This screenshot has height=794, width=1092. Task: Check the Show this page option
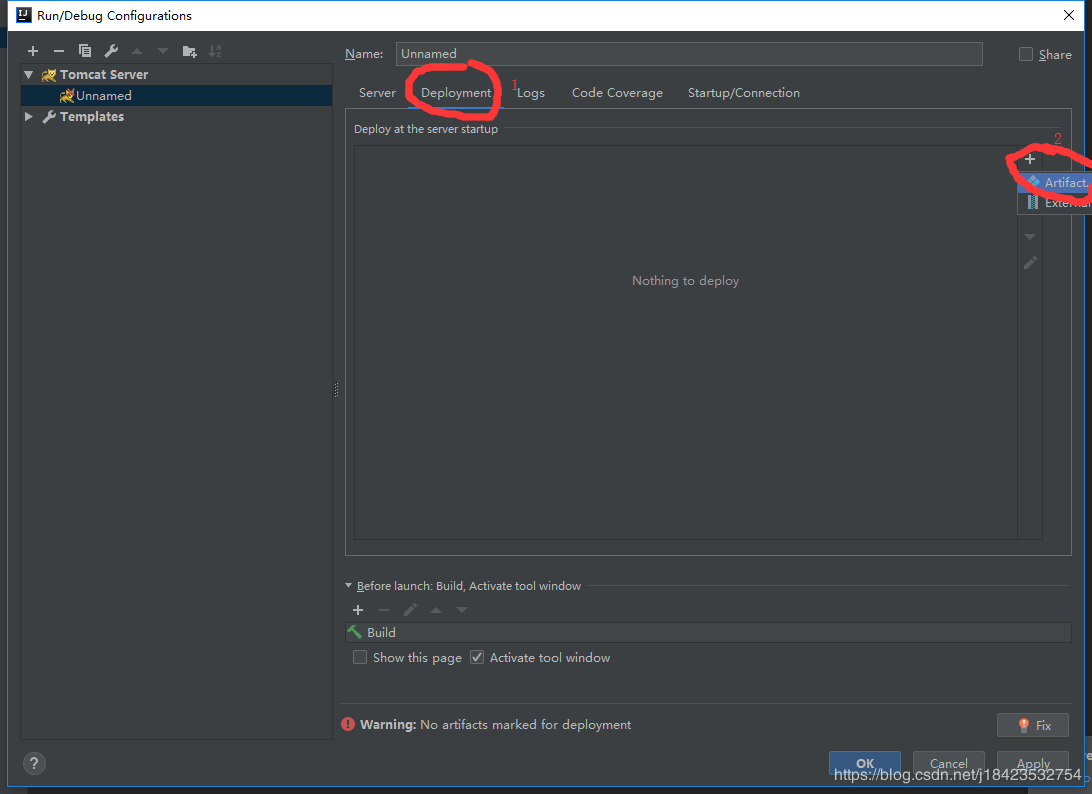(x=360, y=658)
